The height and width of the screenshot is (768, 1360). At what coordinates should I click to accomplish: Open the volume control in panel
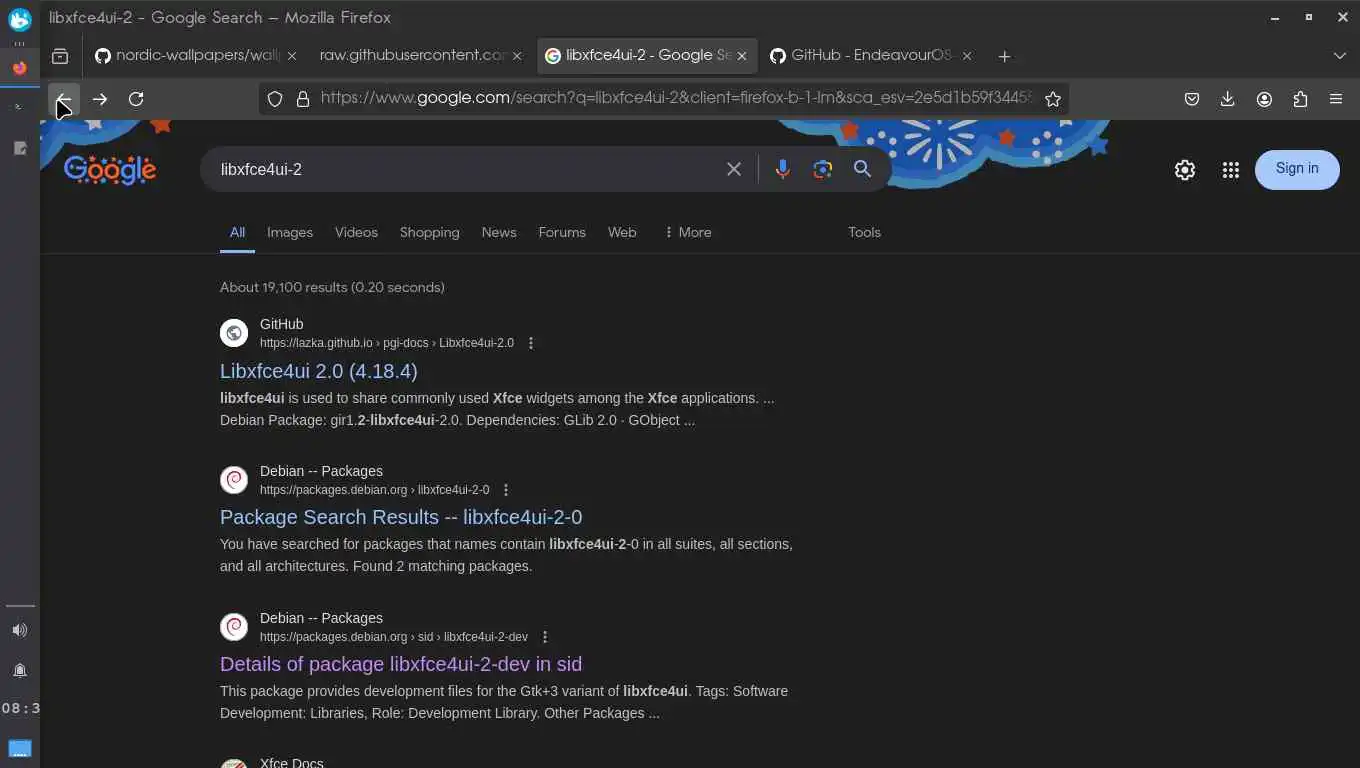coord(20,630)
